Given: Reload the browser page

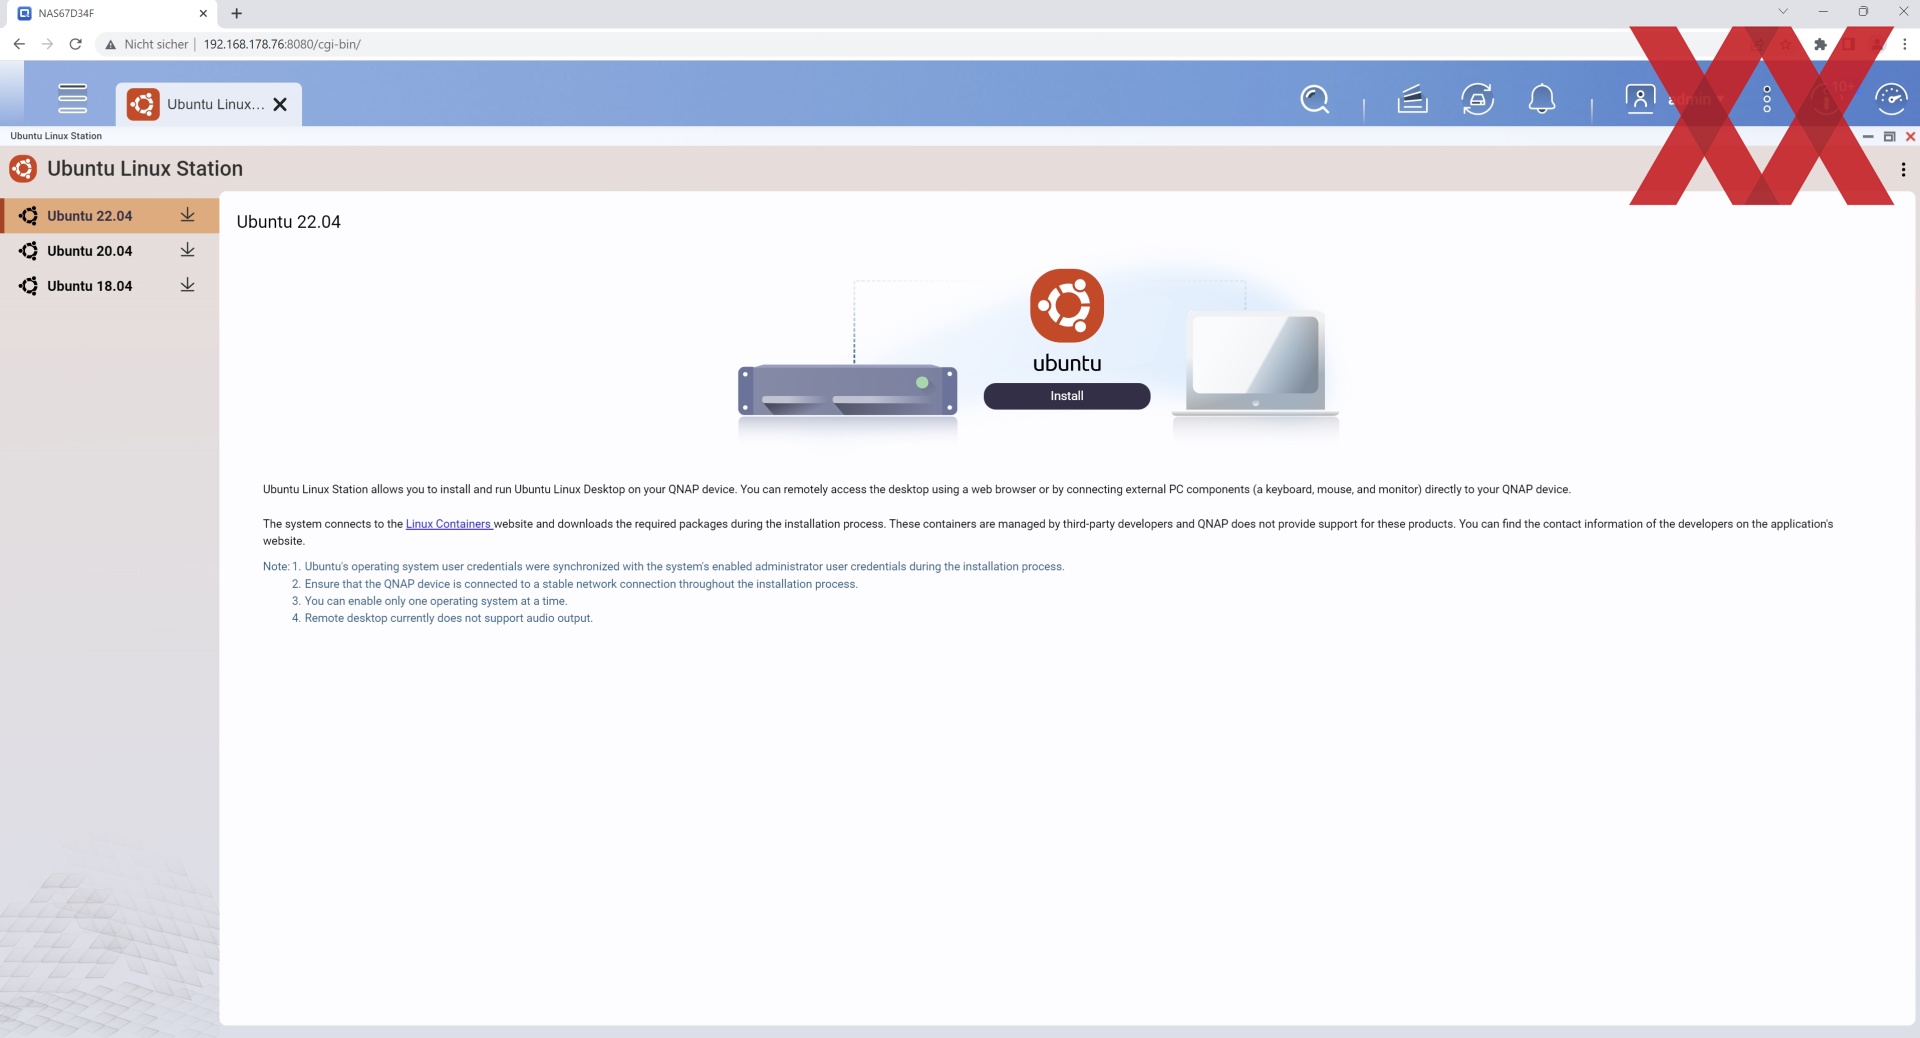Looking at the screenshot, I should pos(75,44).
